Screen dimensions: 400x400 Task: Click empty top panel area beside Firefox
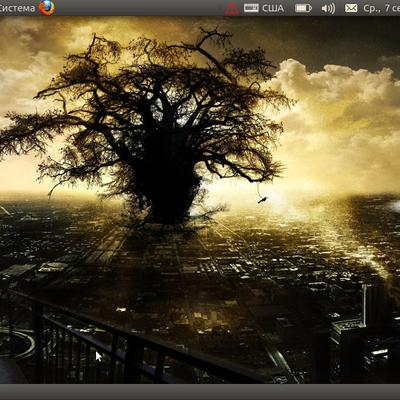click(140, 8)
